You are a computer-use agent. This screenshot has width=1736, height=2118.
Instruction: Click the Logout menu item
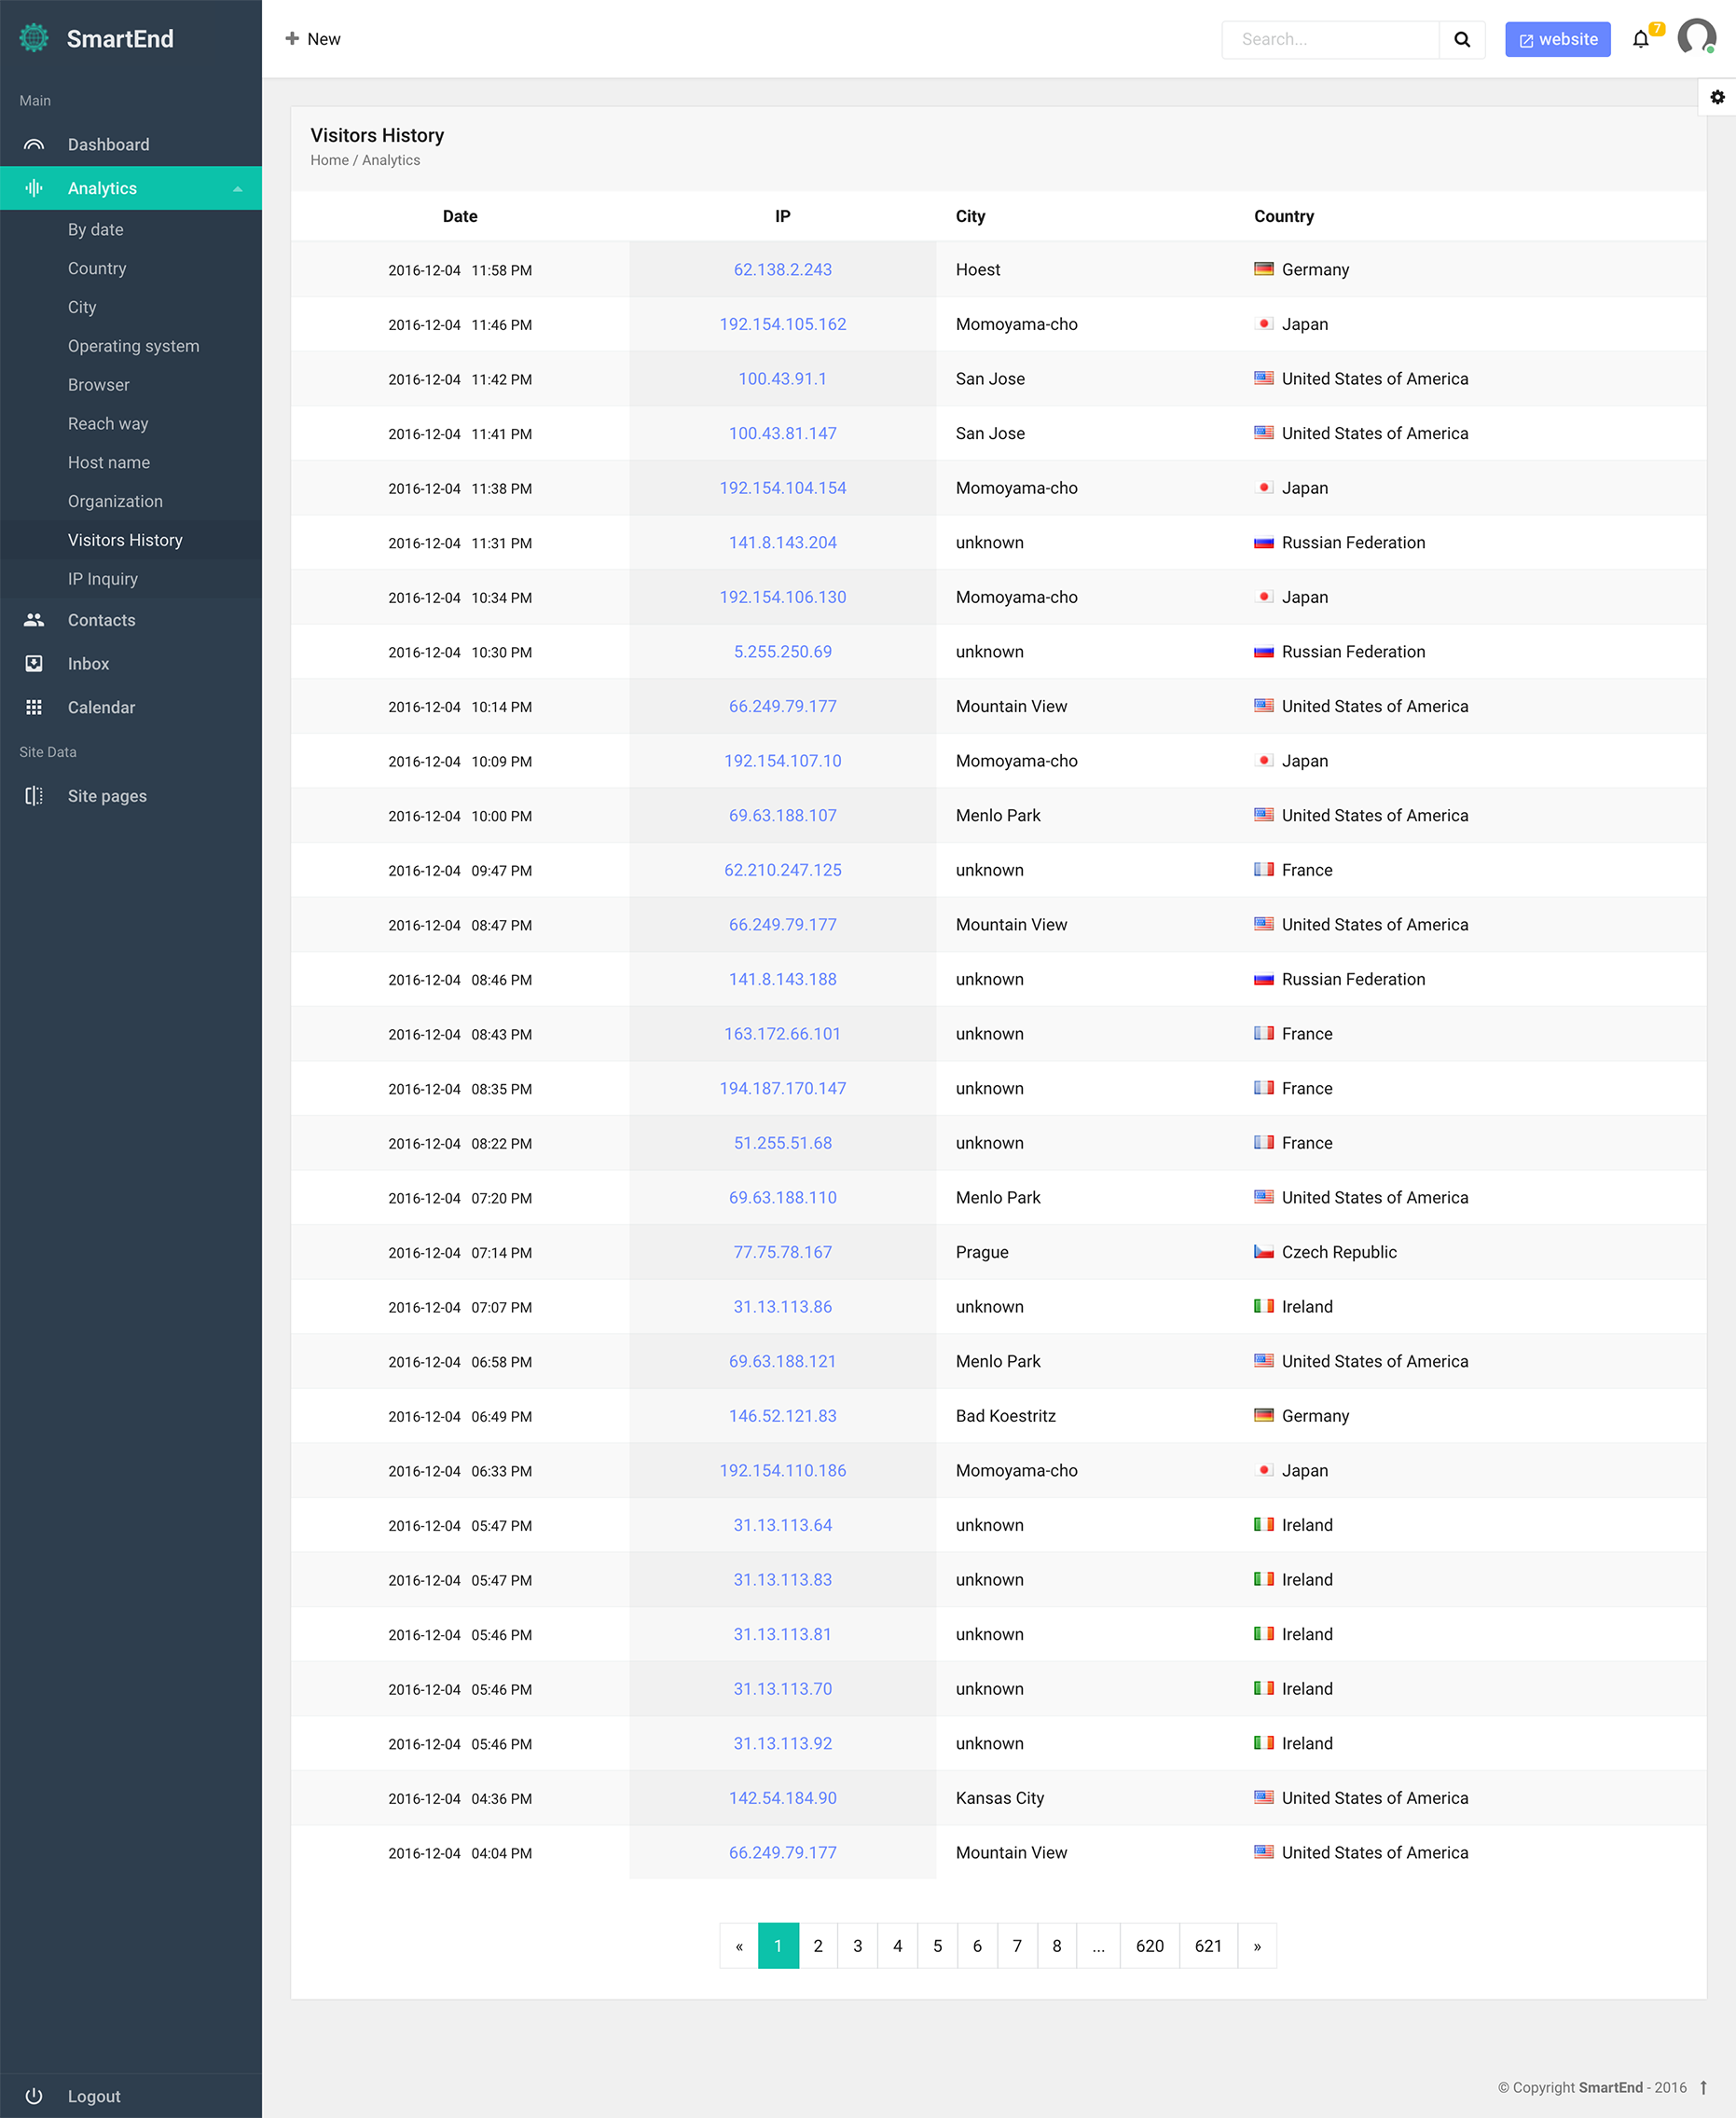point(131,2096)
